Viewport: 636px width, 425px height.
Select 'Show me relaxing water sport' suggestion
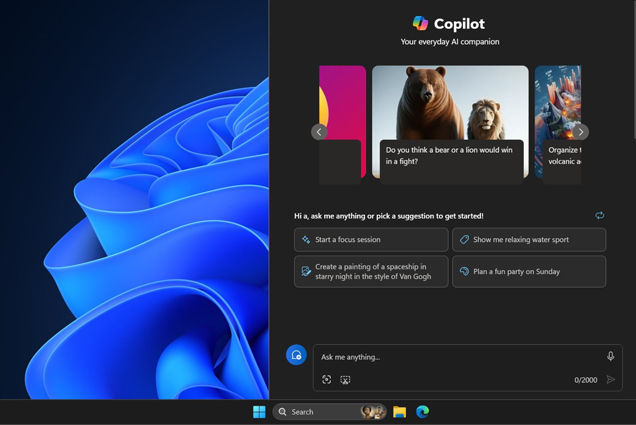pyautogui.click(x=528, y=240)
